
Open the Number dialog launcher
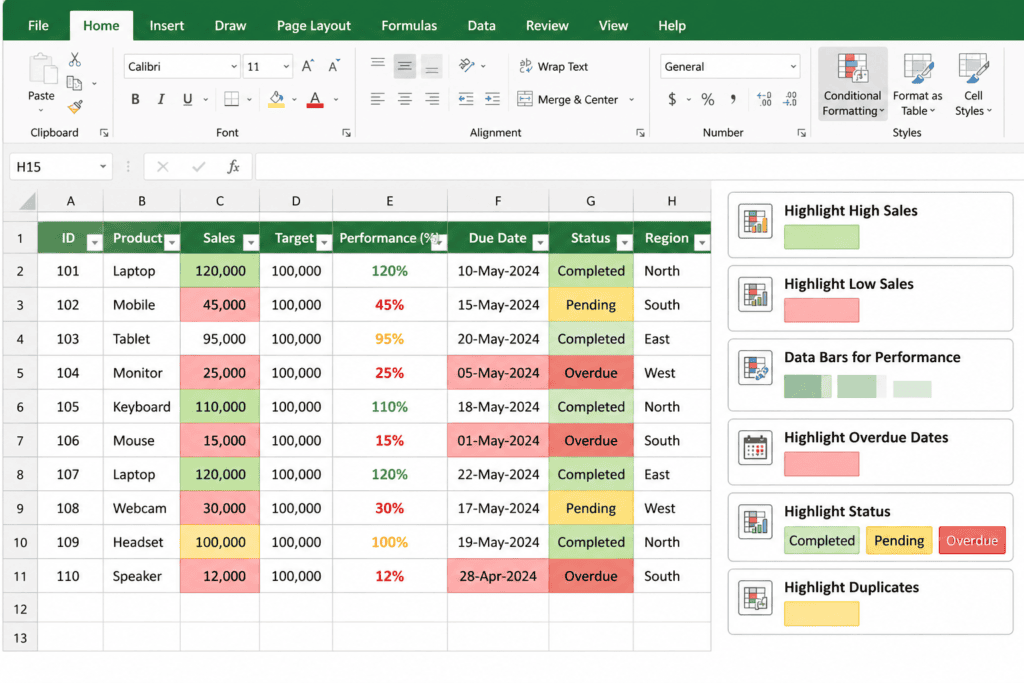coord(801,133)
